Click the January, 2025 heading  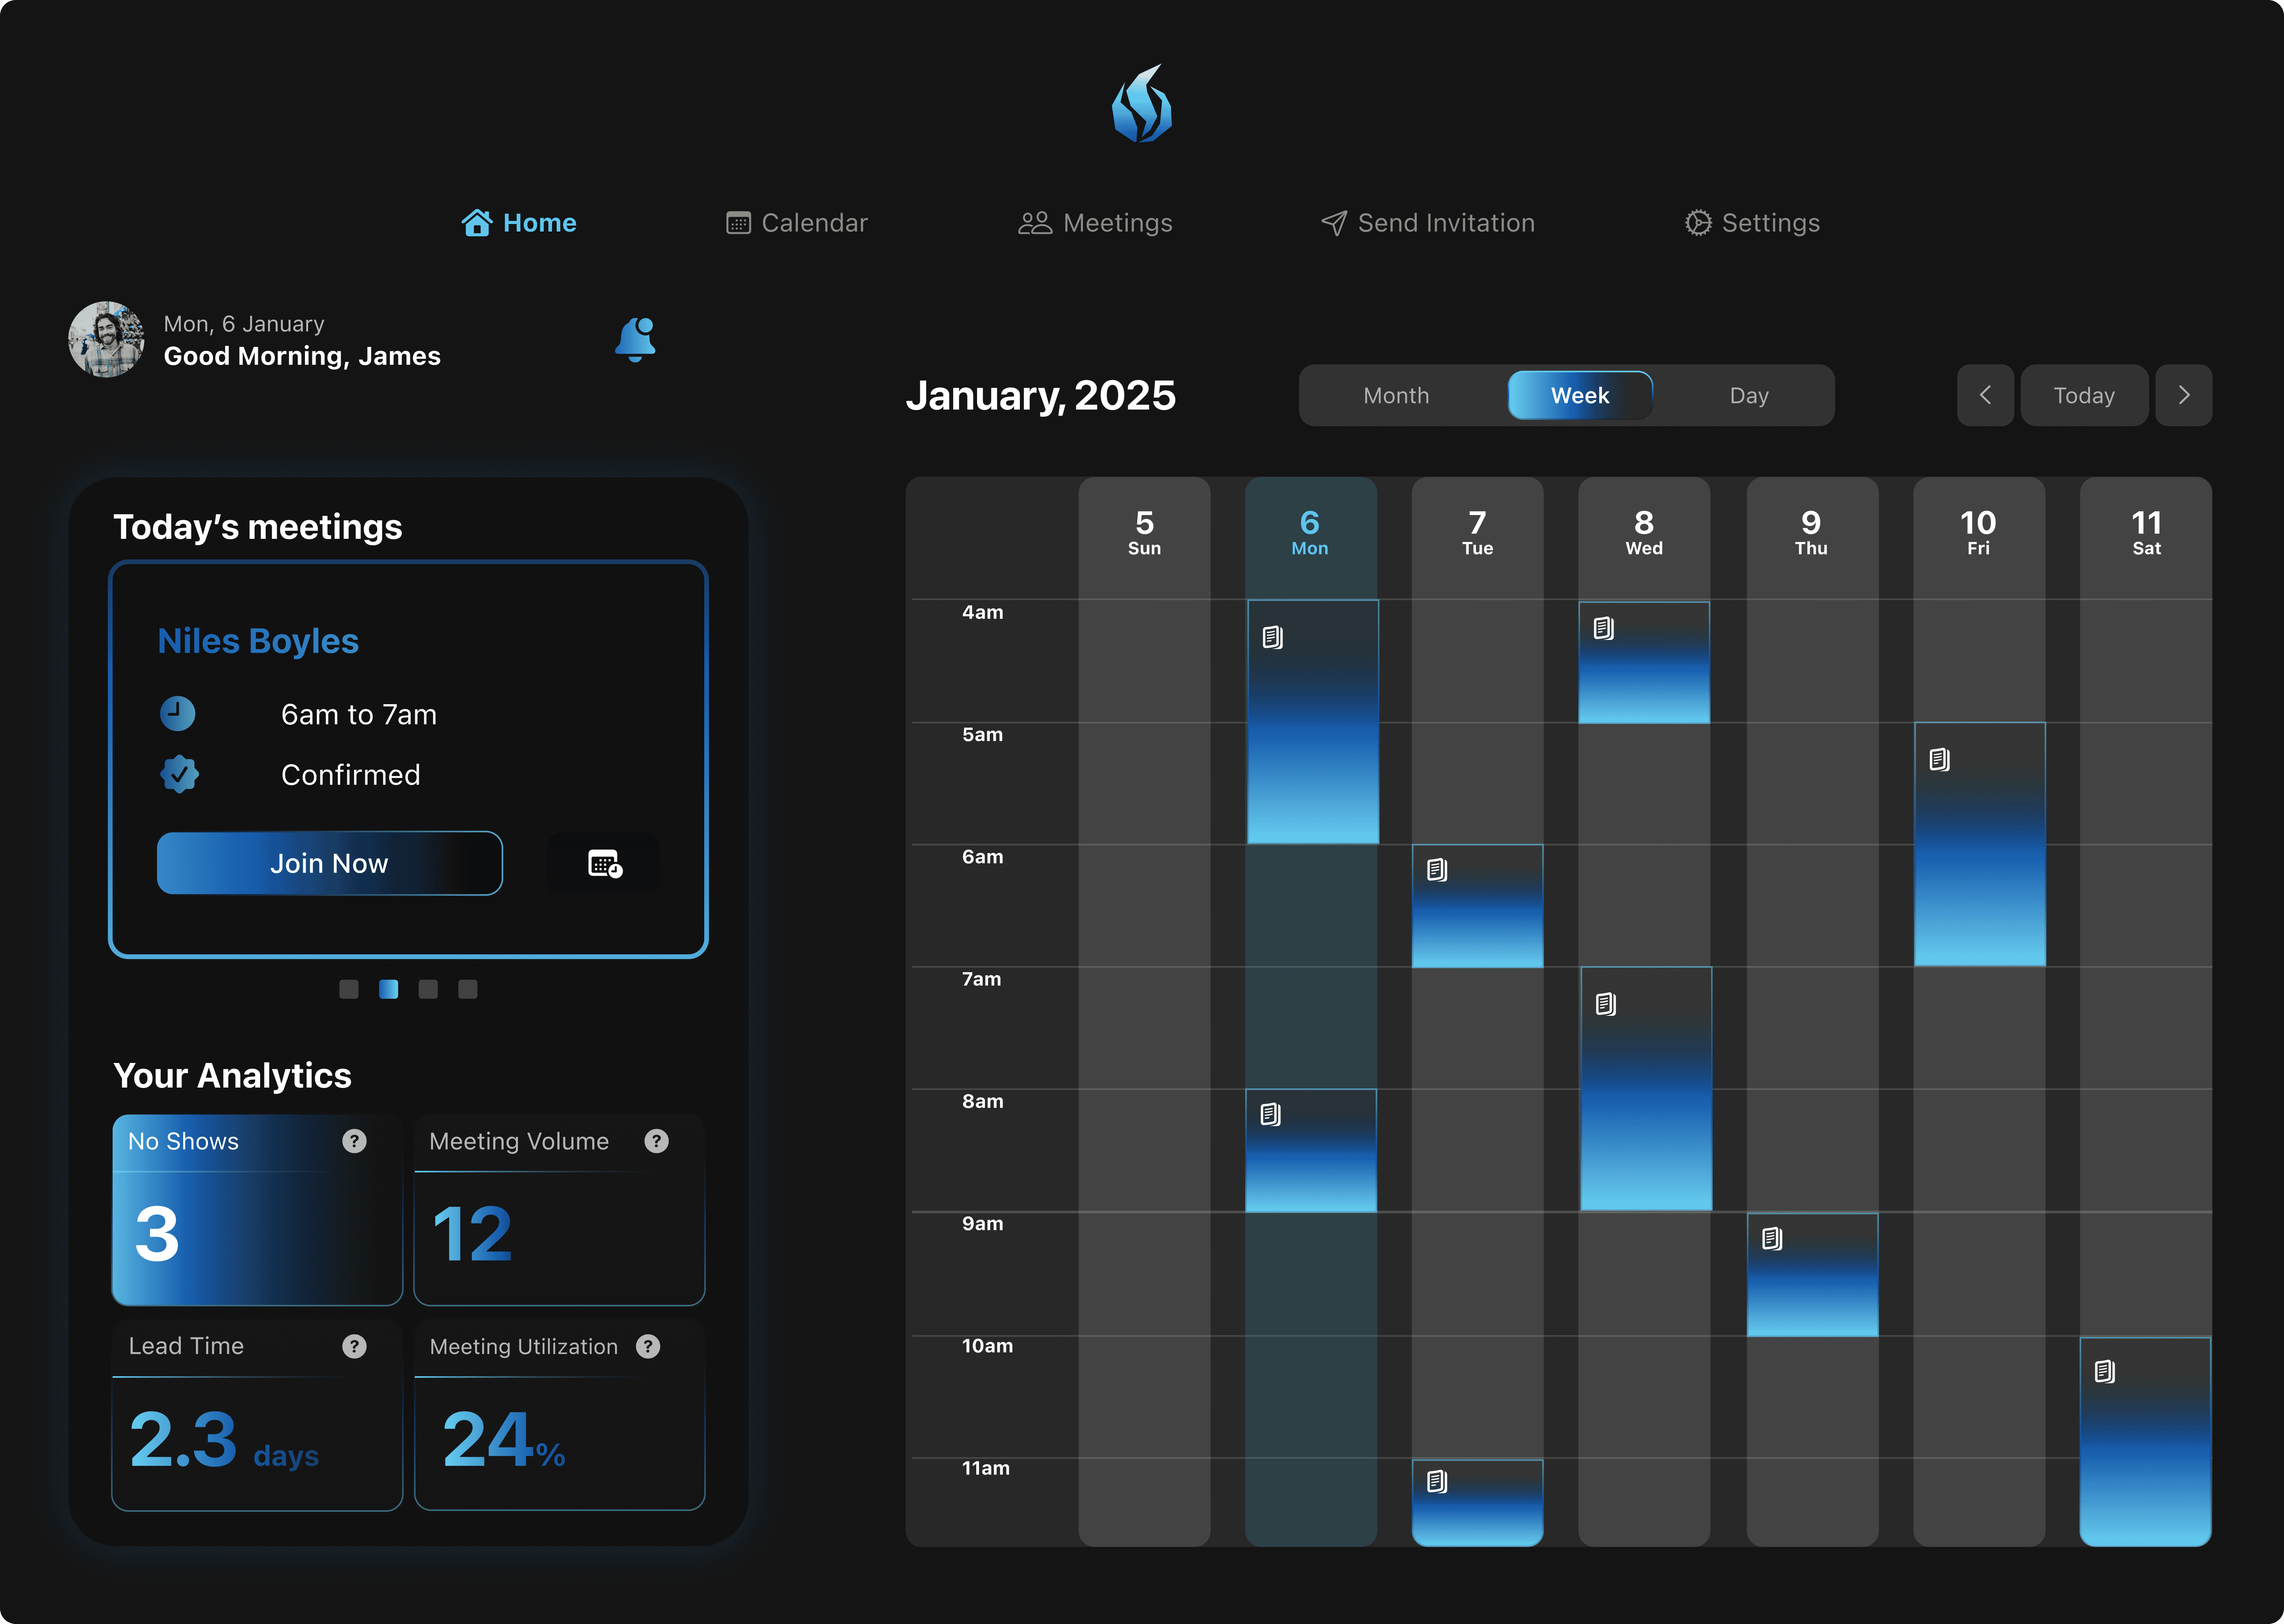coord(1041,396)
